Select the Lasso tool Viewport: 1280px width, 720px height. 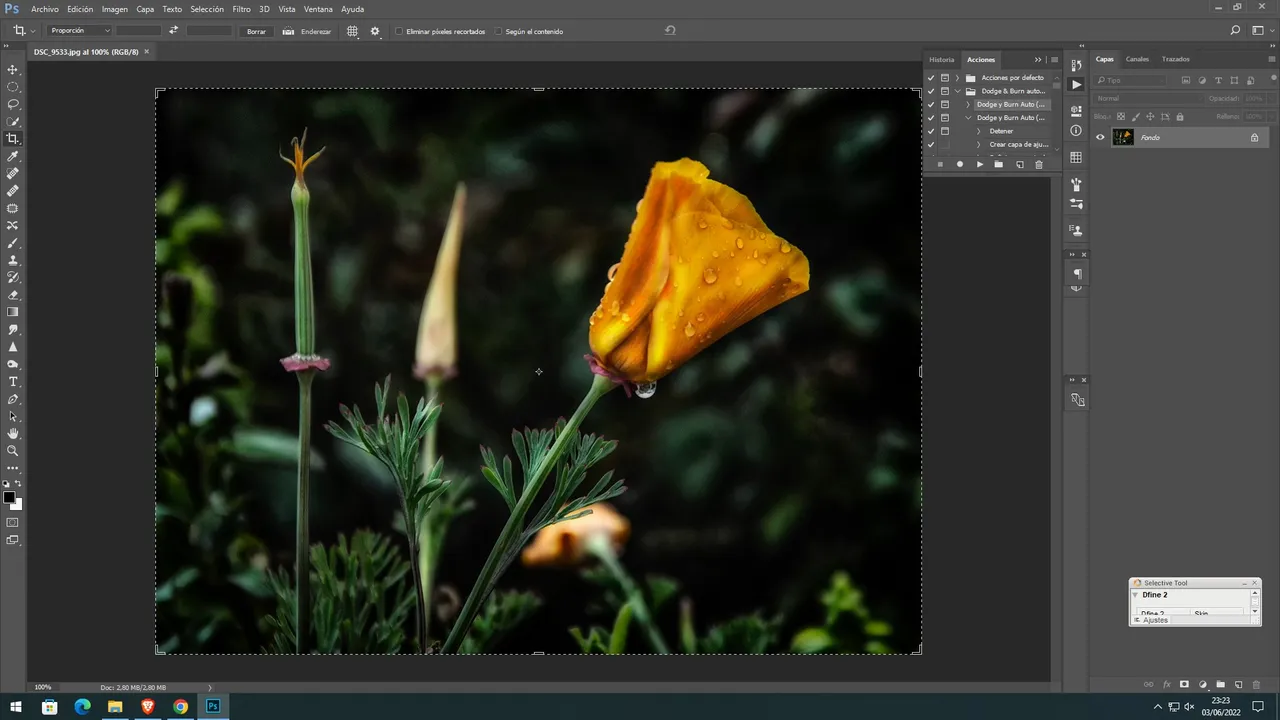13,104
